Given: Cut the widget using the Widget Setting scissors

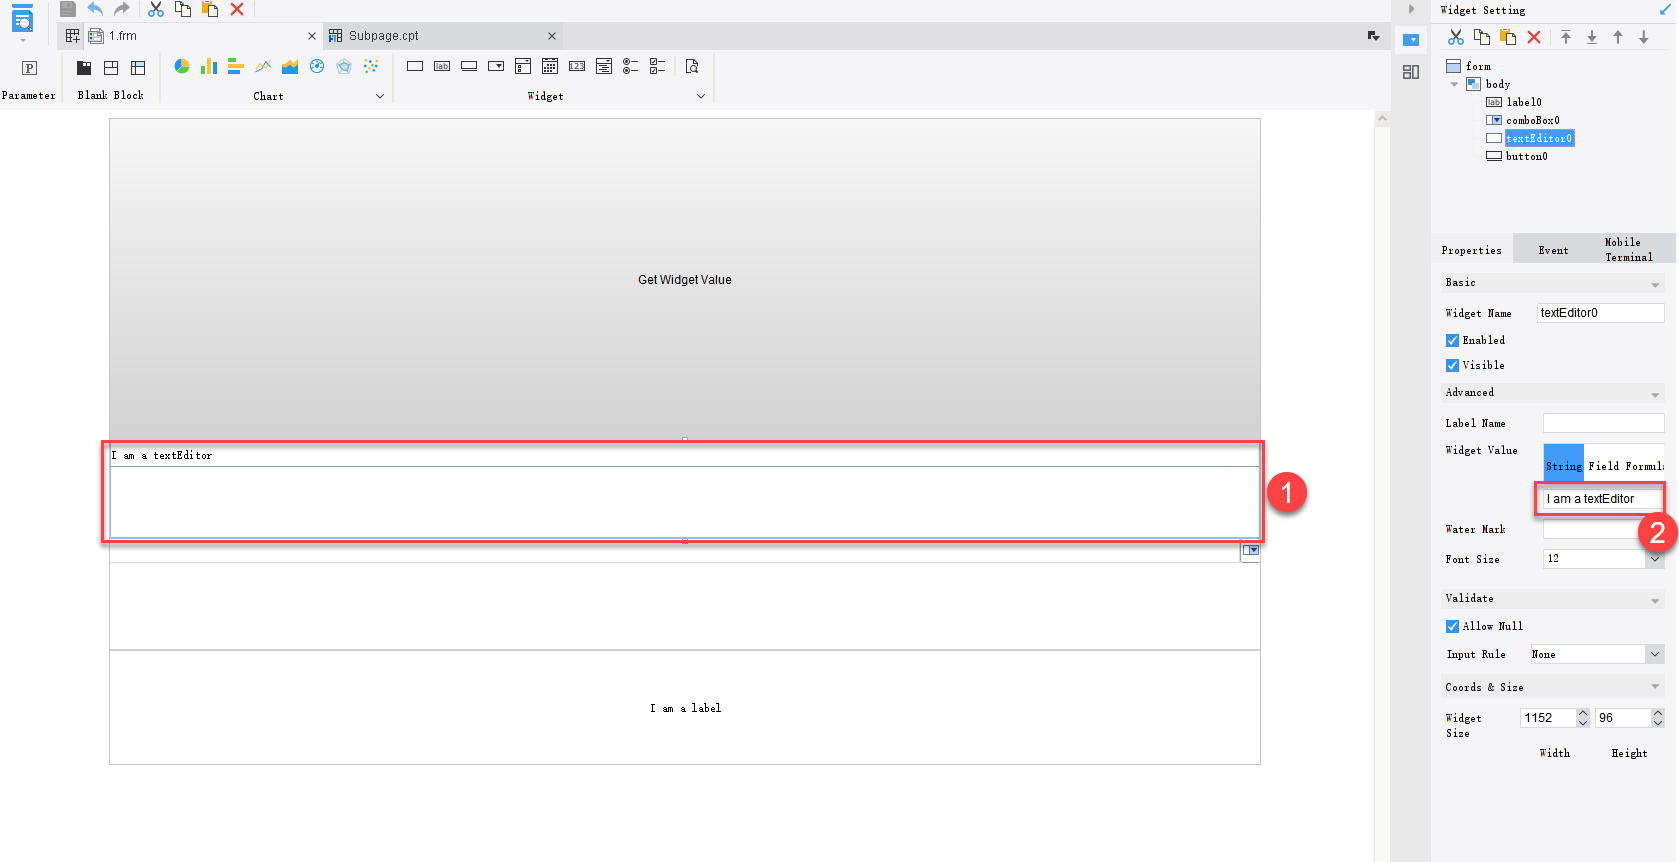Looking at the screenshot, I should 1456,37.
